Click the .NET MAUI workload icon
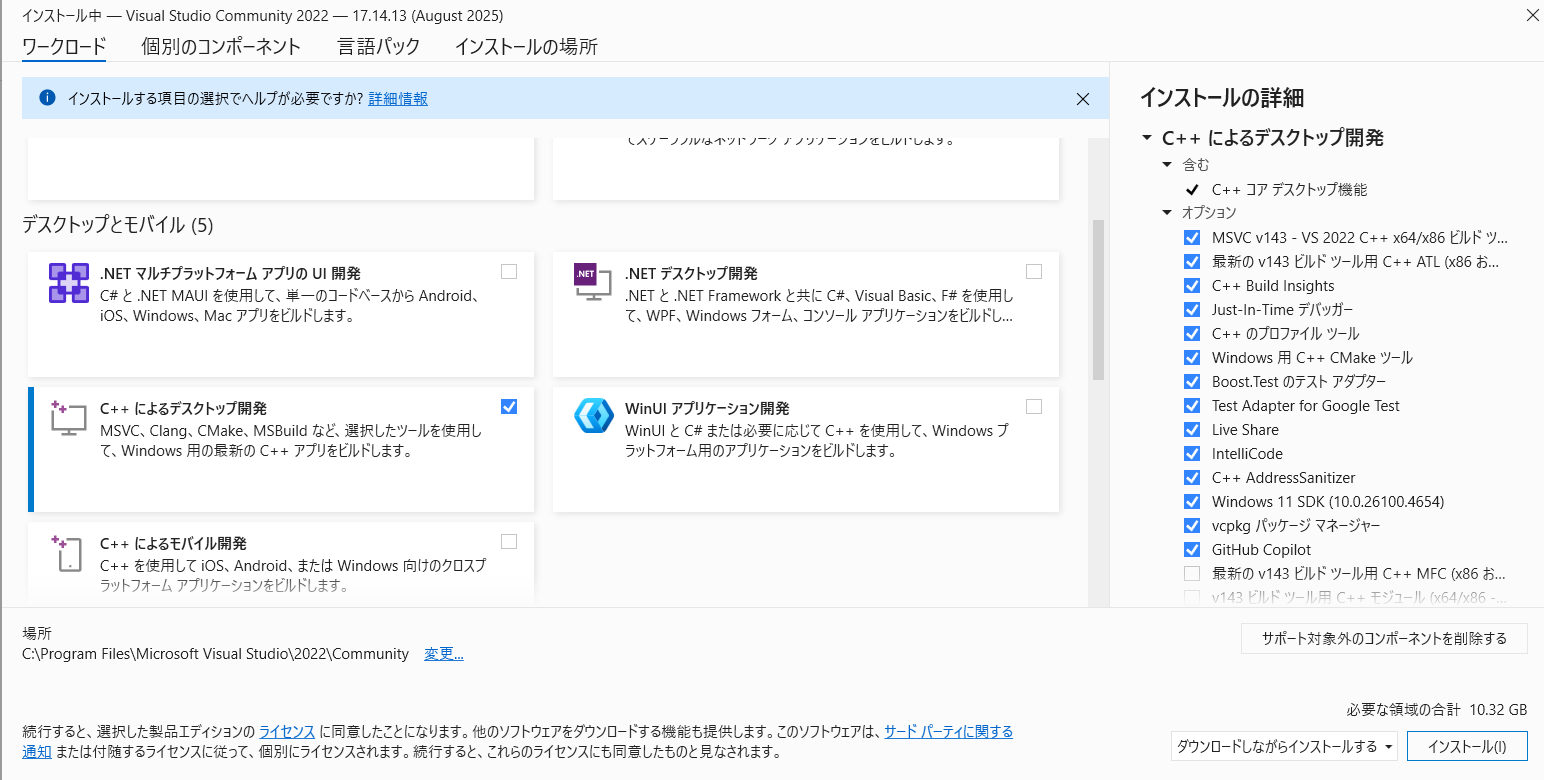Viewport: 1544px width, 780px height. 68,283
